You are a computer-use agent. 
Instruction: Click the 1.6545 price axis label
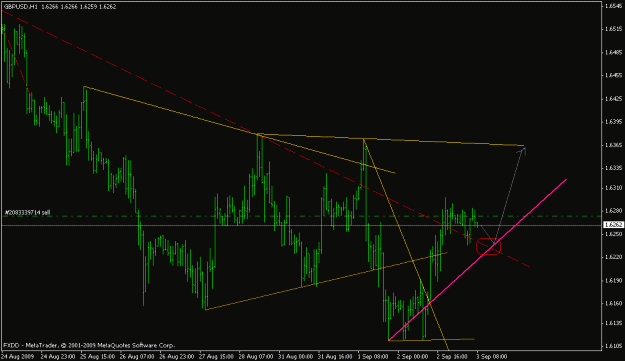tap(614, 6)
